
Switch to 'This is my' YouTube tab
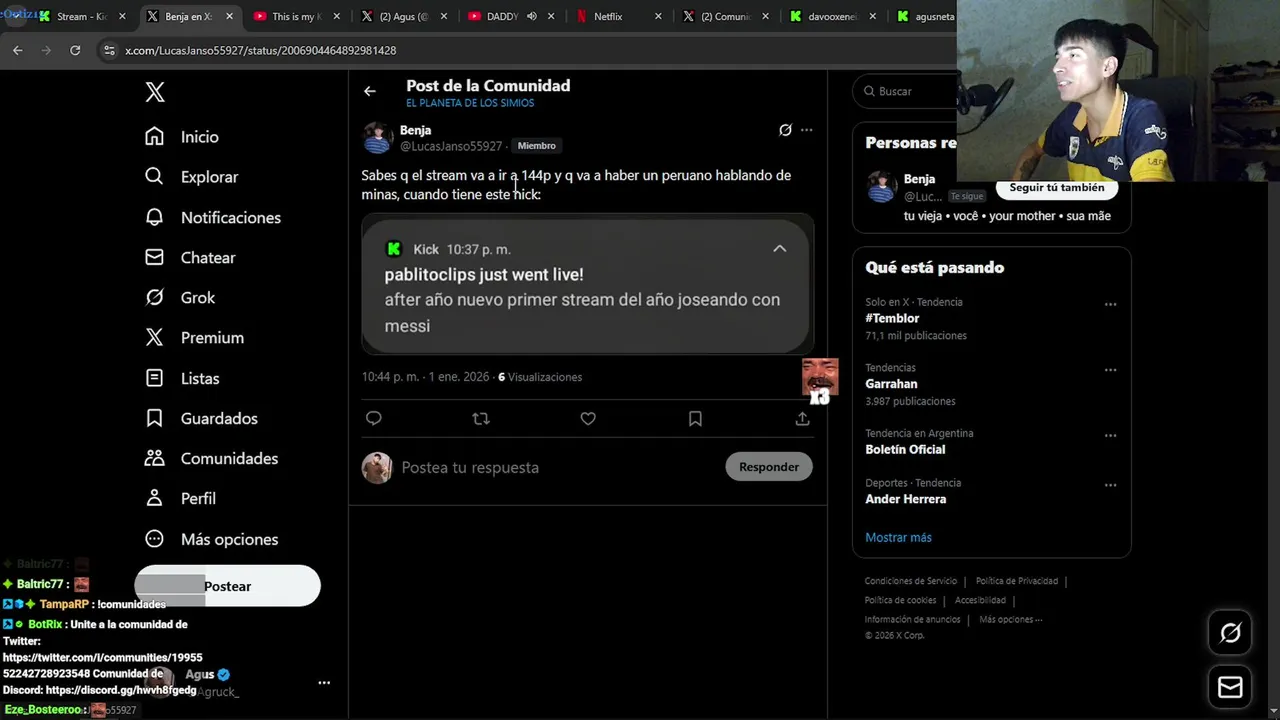click(x=295, y=17)
